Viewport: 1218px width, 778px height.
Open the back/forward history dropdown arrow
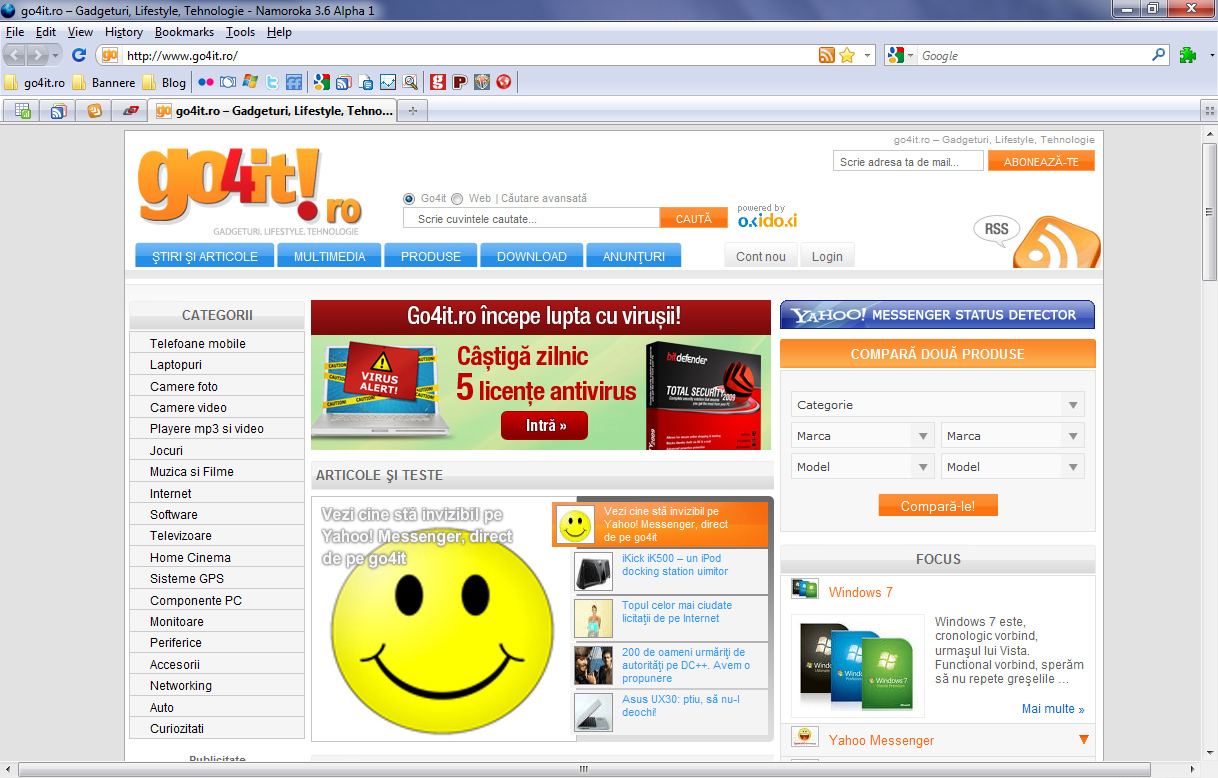pyautogui.click(x=56, y=55)
